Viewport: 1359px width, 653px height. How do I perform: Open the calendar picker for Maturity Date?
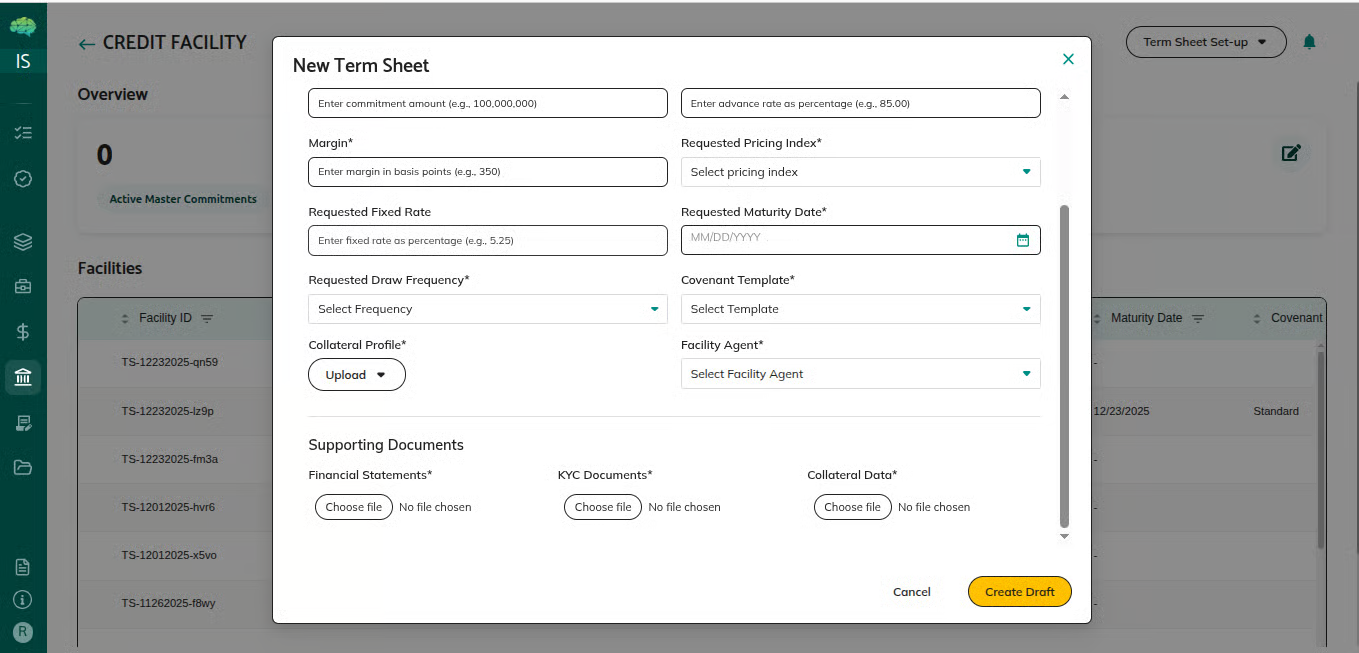point(1022,240)
